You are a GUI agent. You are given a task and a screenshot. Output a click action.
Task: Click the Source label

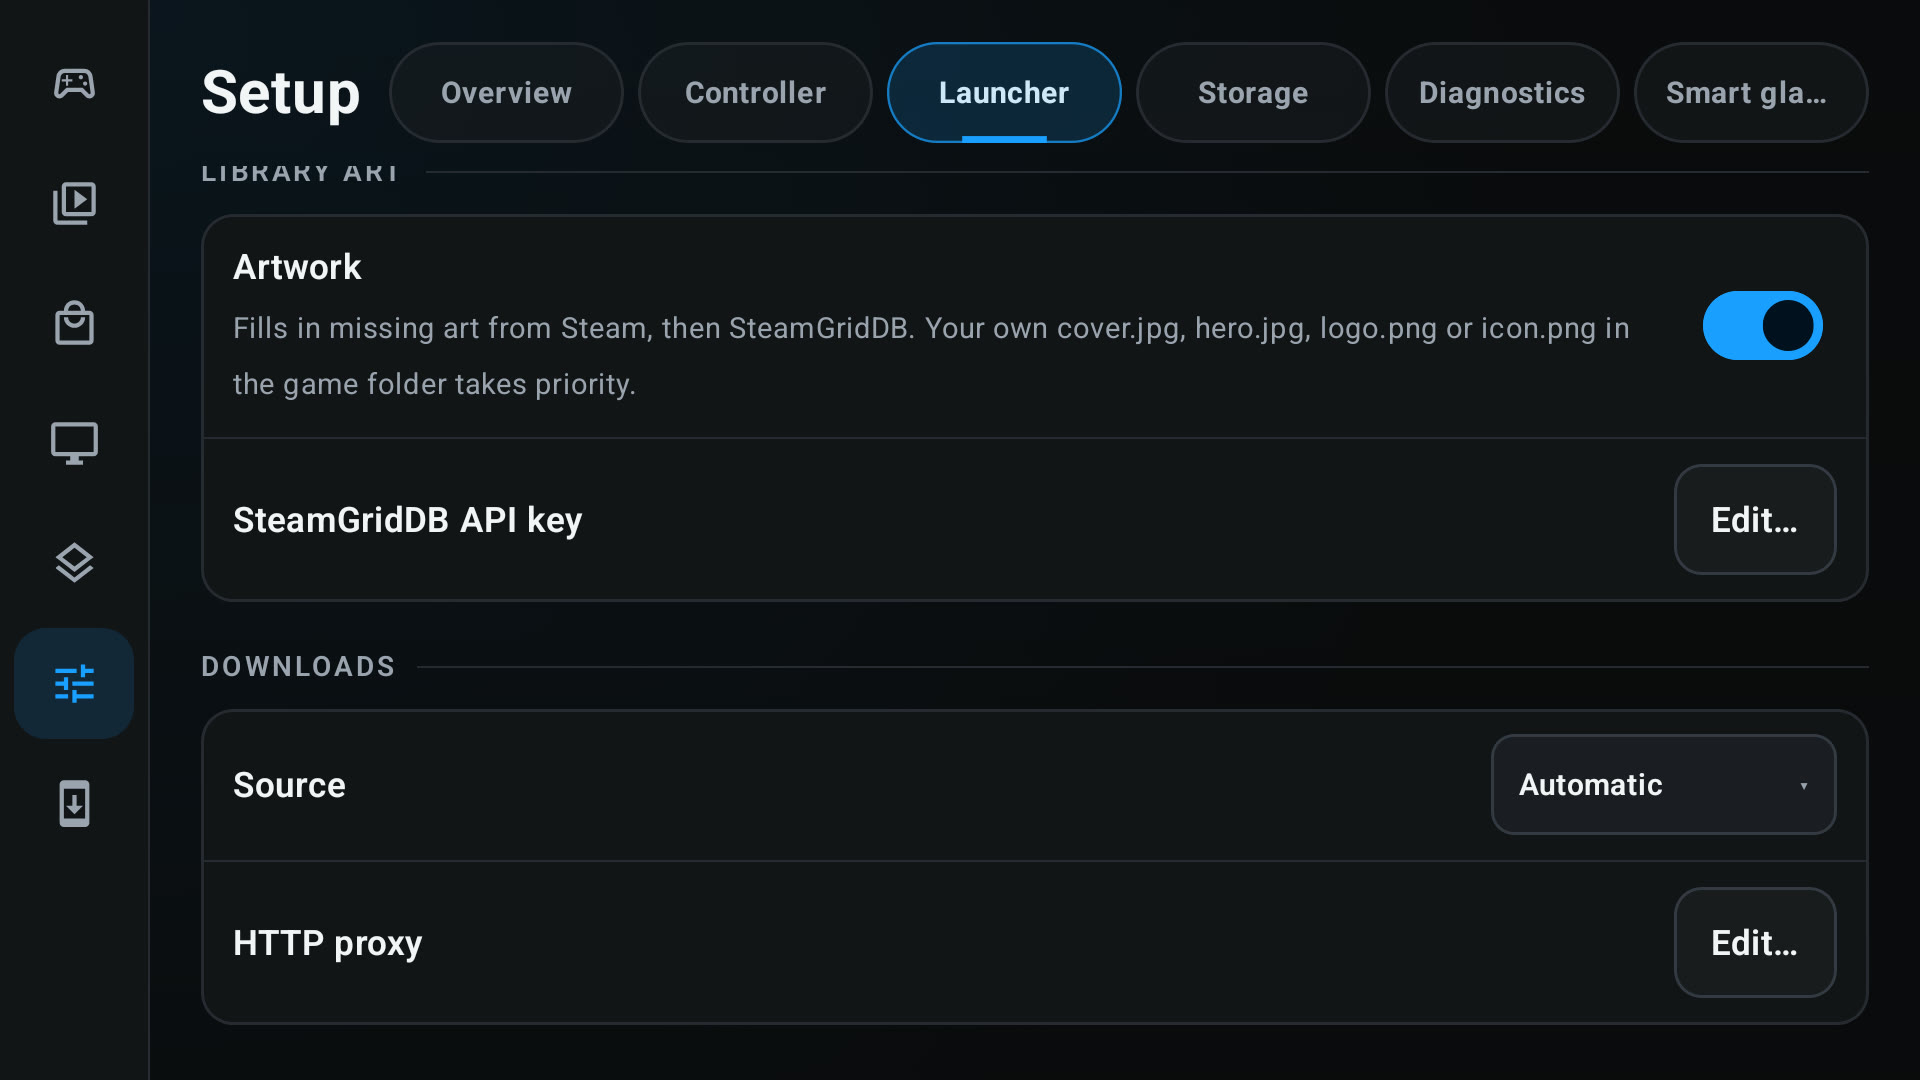(x=289, y=785)
